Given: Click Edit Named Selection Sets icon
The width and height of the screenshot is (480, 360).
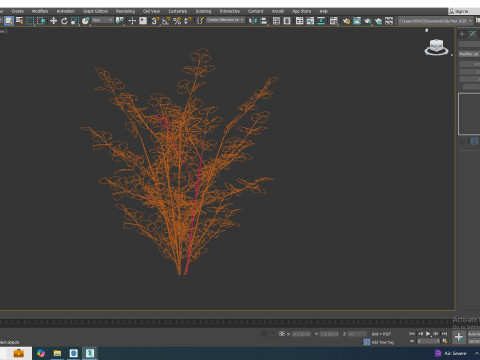Looking at the screenshot, I should click(x=200, y=21).
